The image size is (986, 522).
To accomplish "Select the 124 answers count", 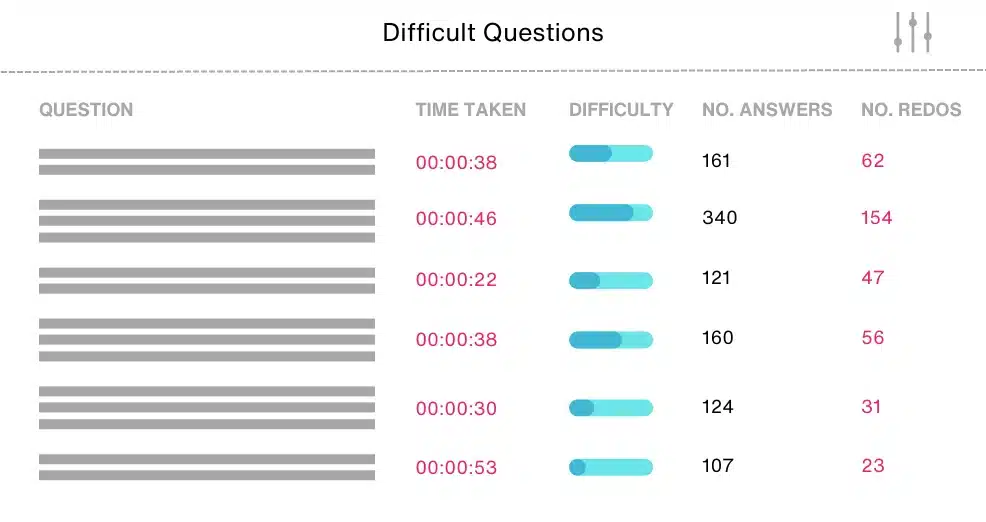I will [717, 406].
